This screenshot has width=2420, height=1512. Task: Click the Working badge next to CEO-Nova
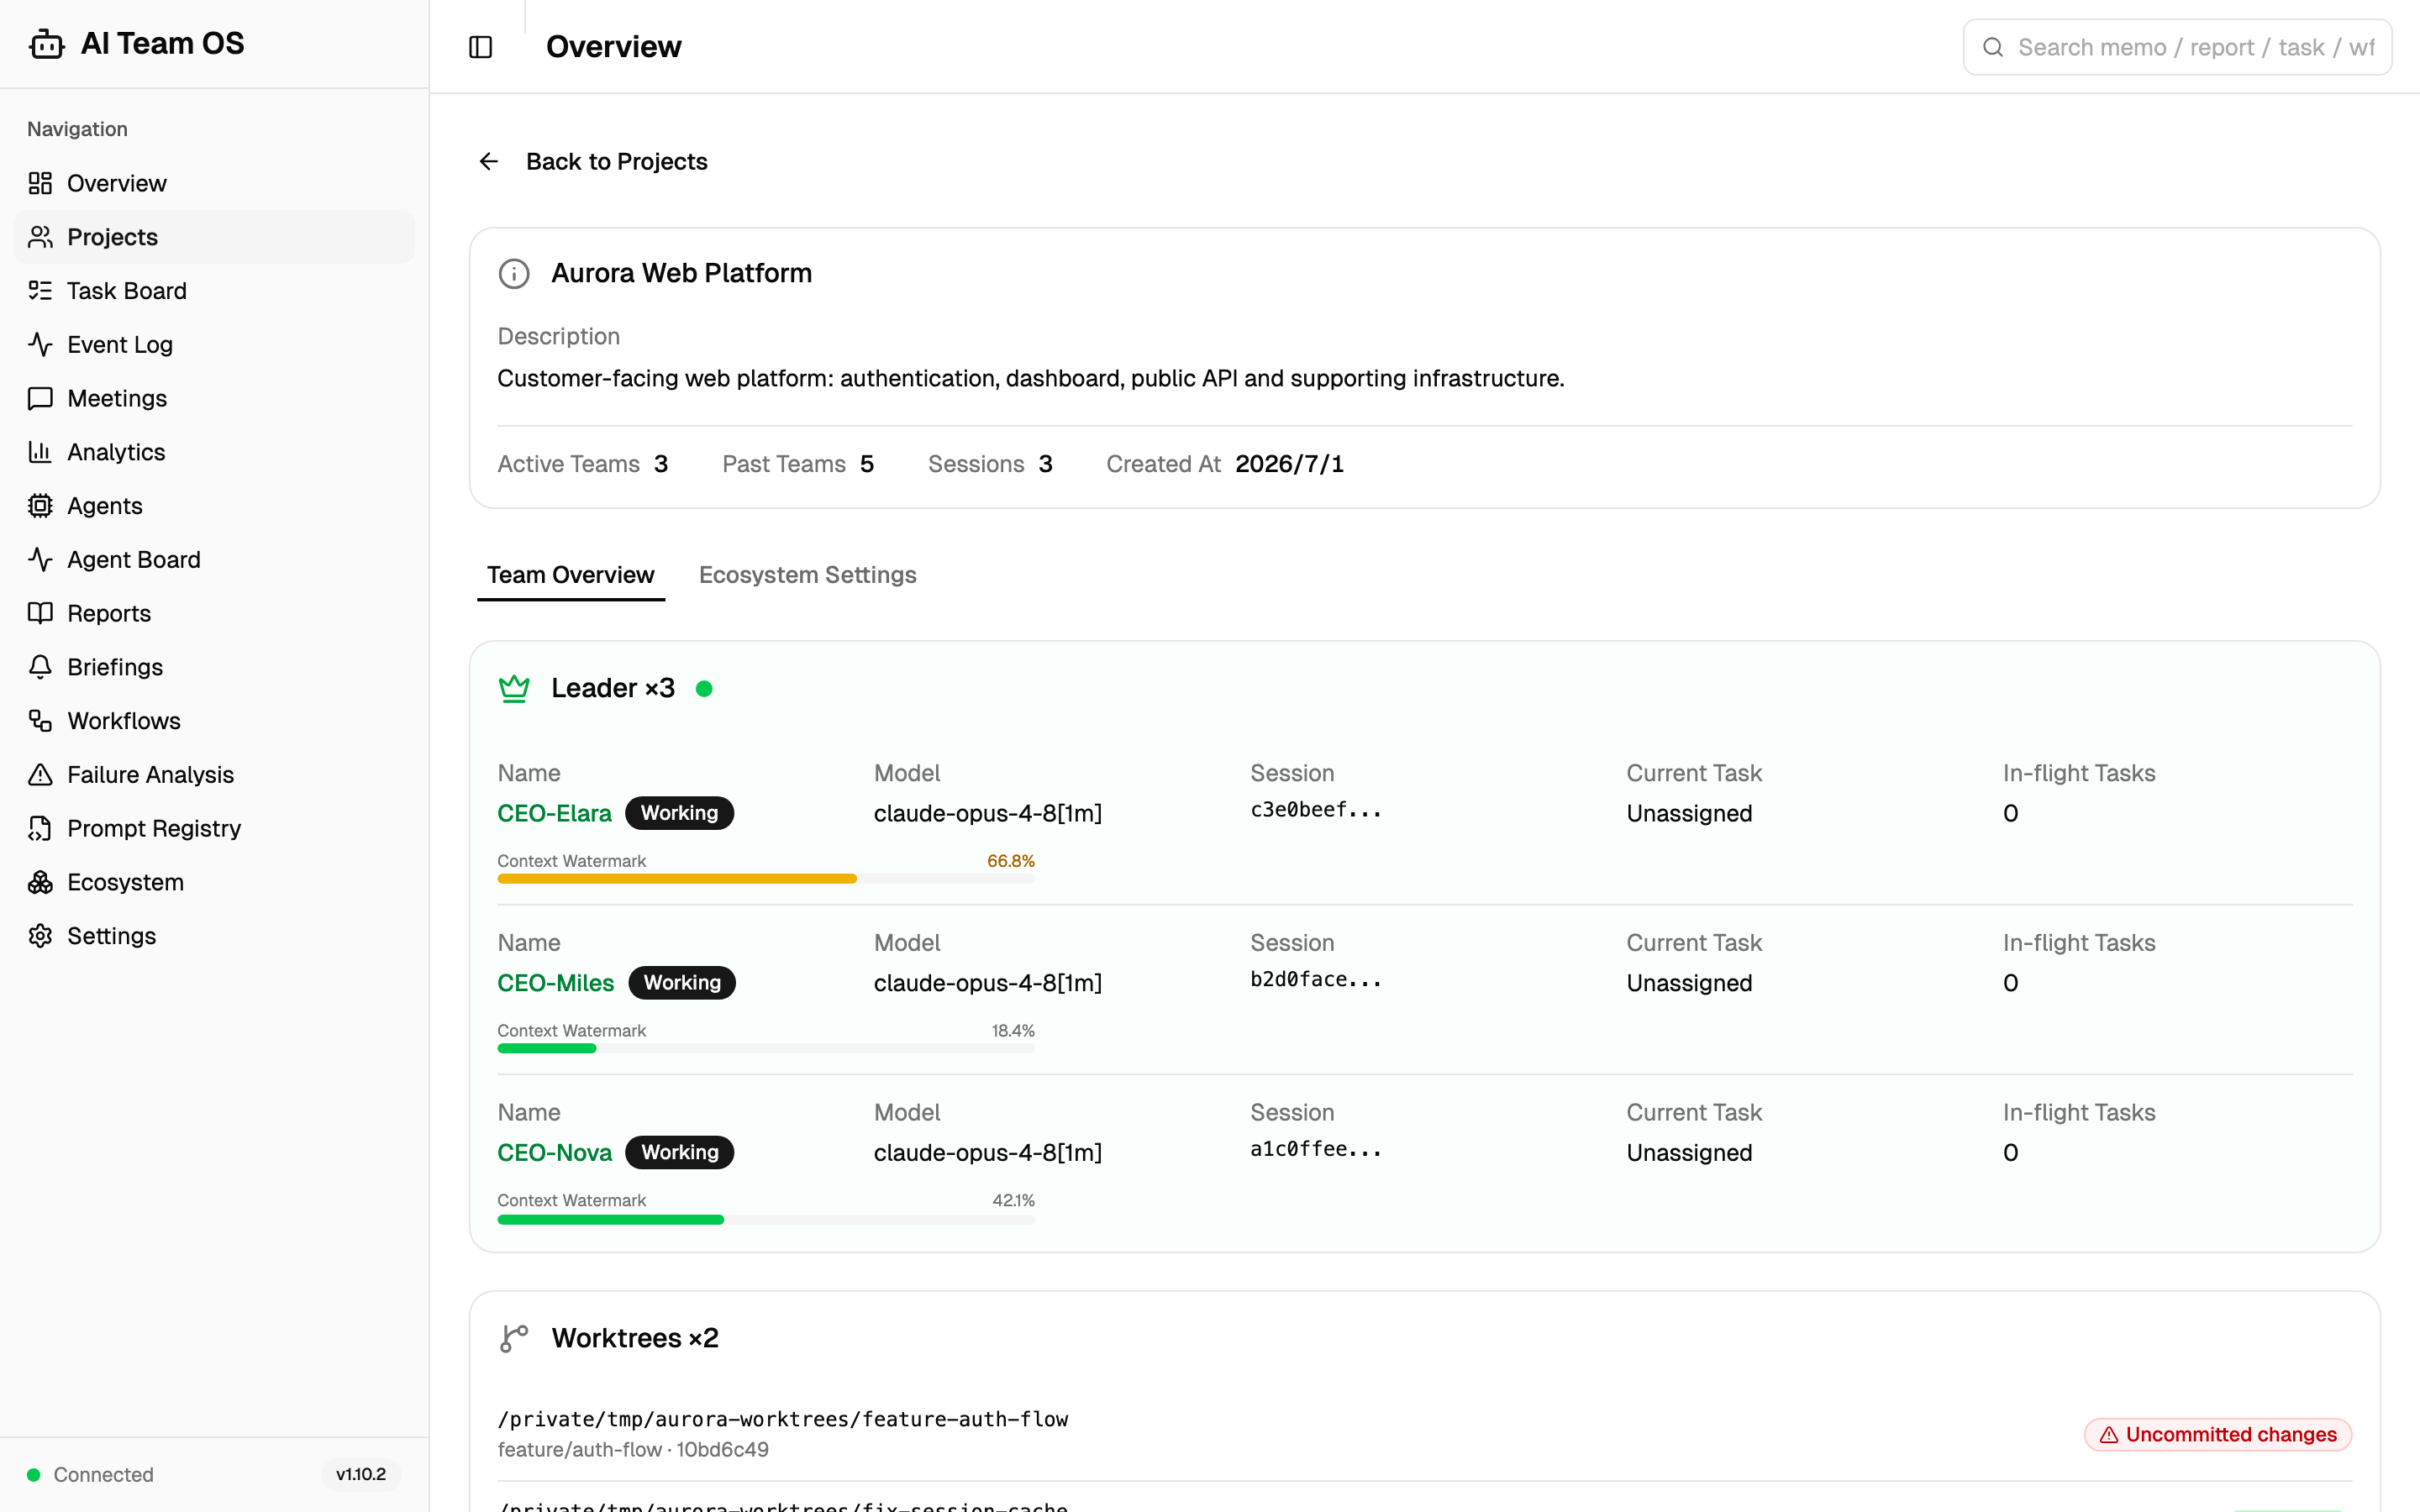pos(680,1152)
